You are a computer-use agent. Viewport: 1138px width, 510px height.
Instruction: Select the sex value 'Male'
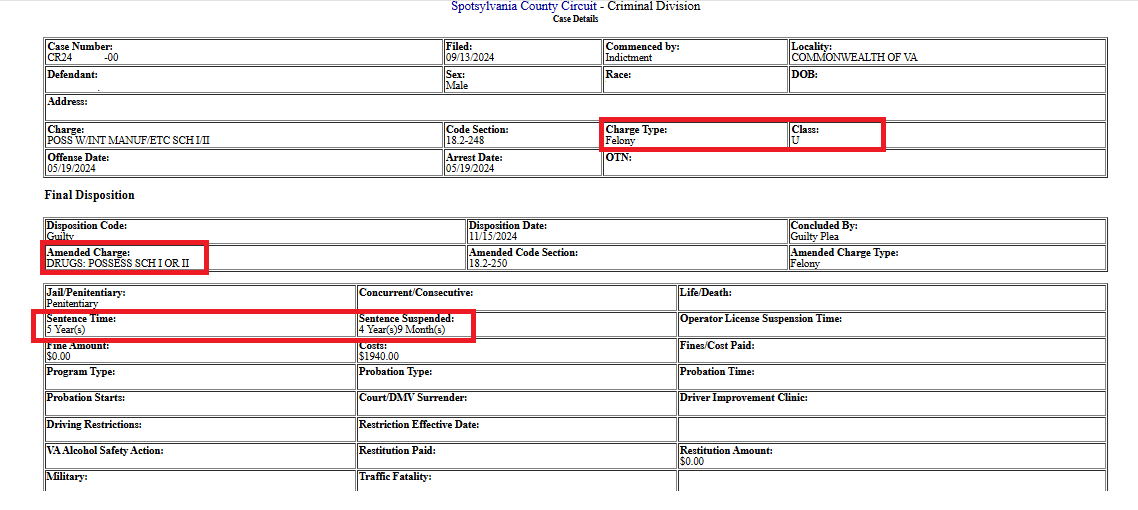[x=457, y=86]
